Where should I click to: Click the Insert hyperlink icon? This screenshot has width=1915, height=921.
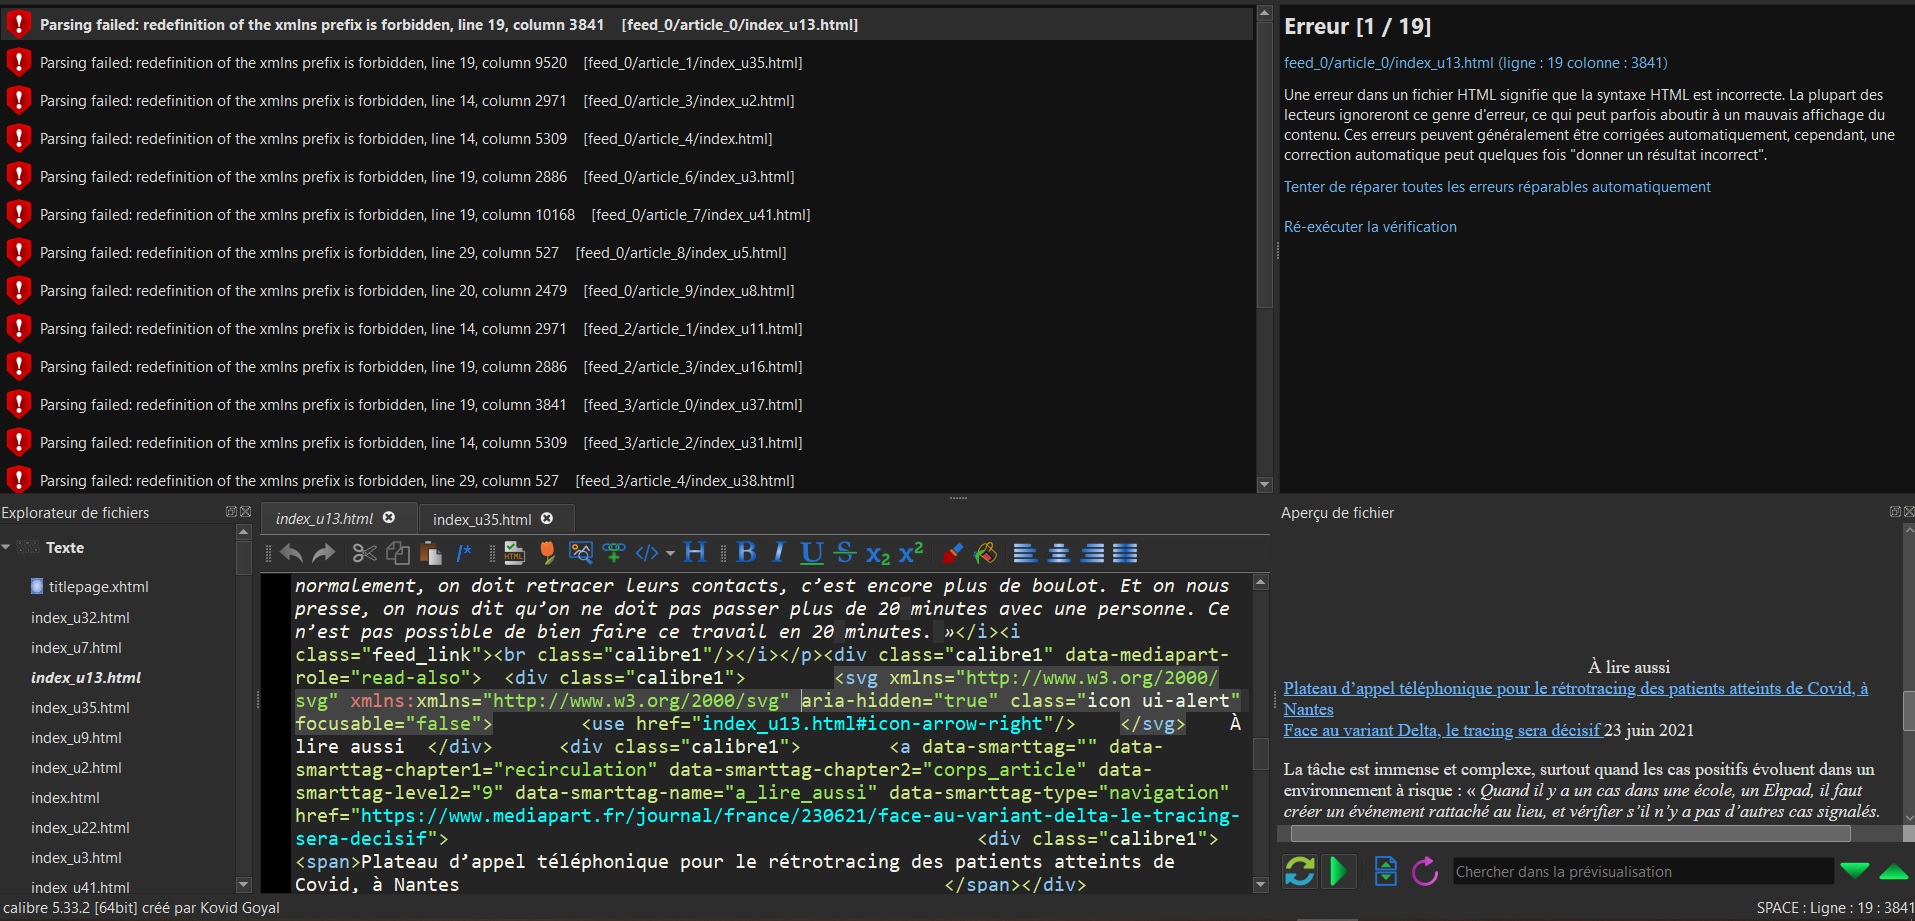click(613, 553)
